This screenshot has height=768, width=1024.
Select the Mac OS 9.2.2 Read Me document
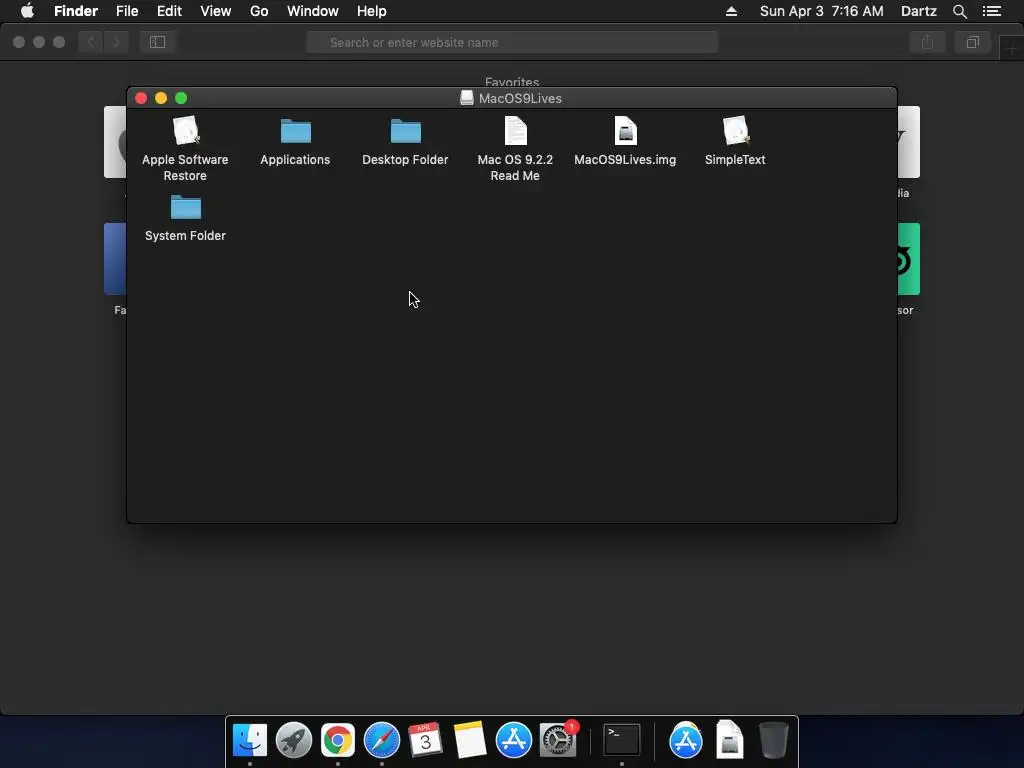(x=515, y=131)
